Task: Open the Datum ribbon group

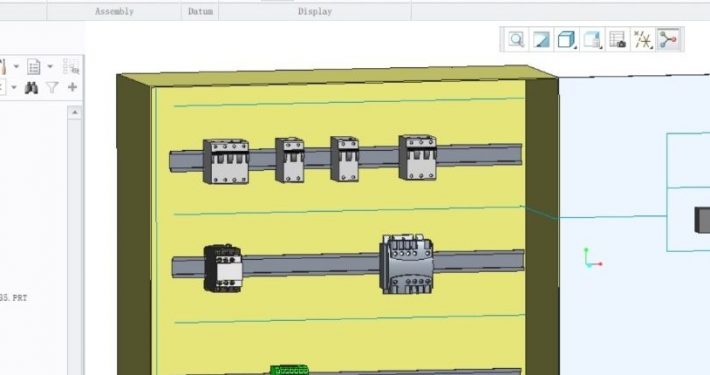Action: 200,12
